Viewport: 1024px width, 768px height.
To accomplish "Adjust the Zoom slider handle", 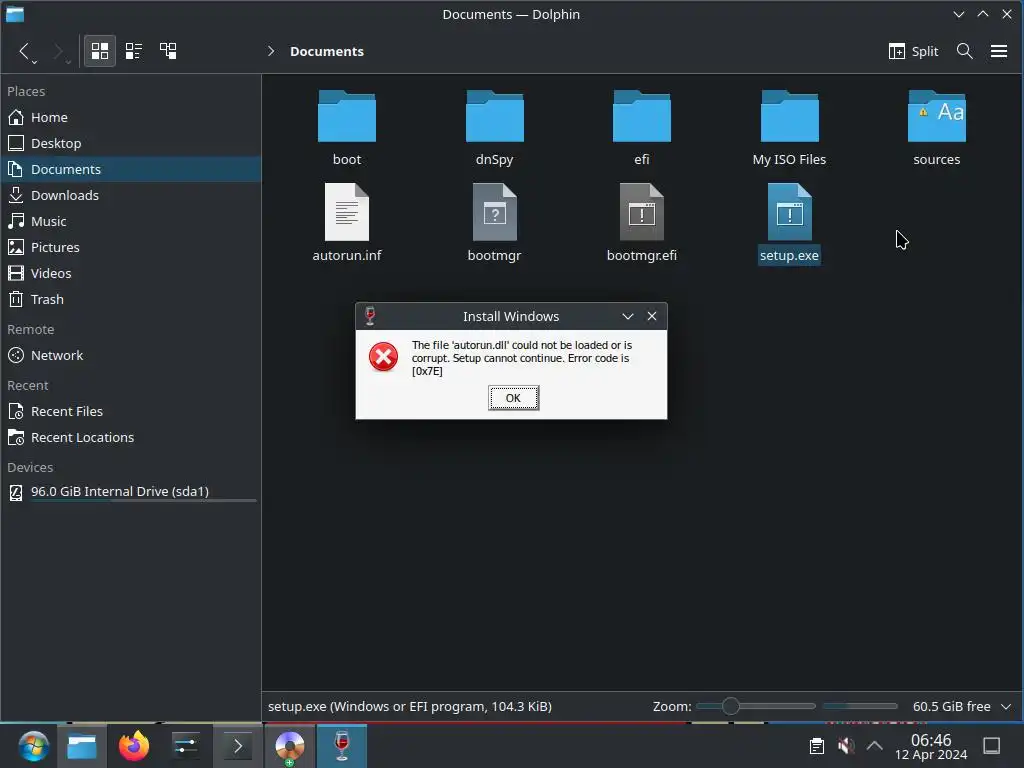I will tap(731, 706).
